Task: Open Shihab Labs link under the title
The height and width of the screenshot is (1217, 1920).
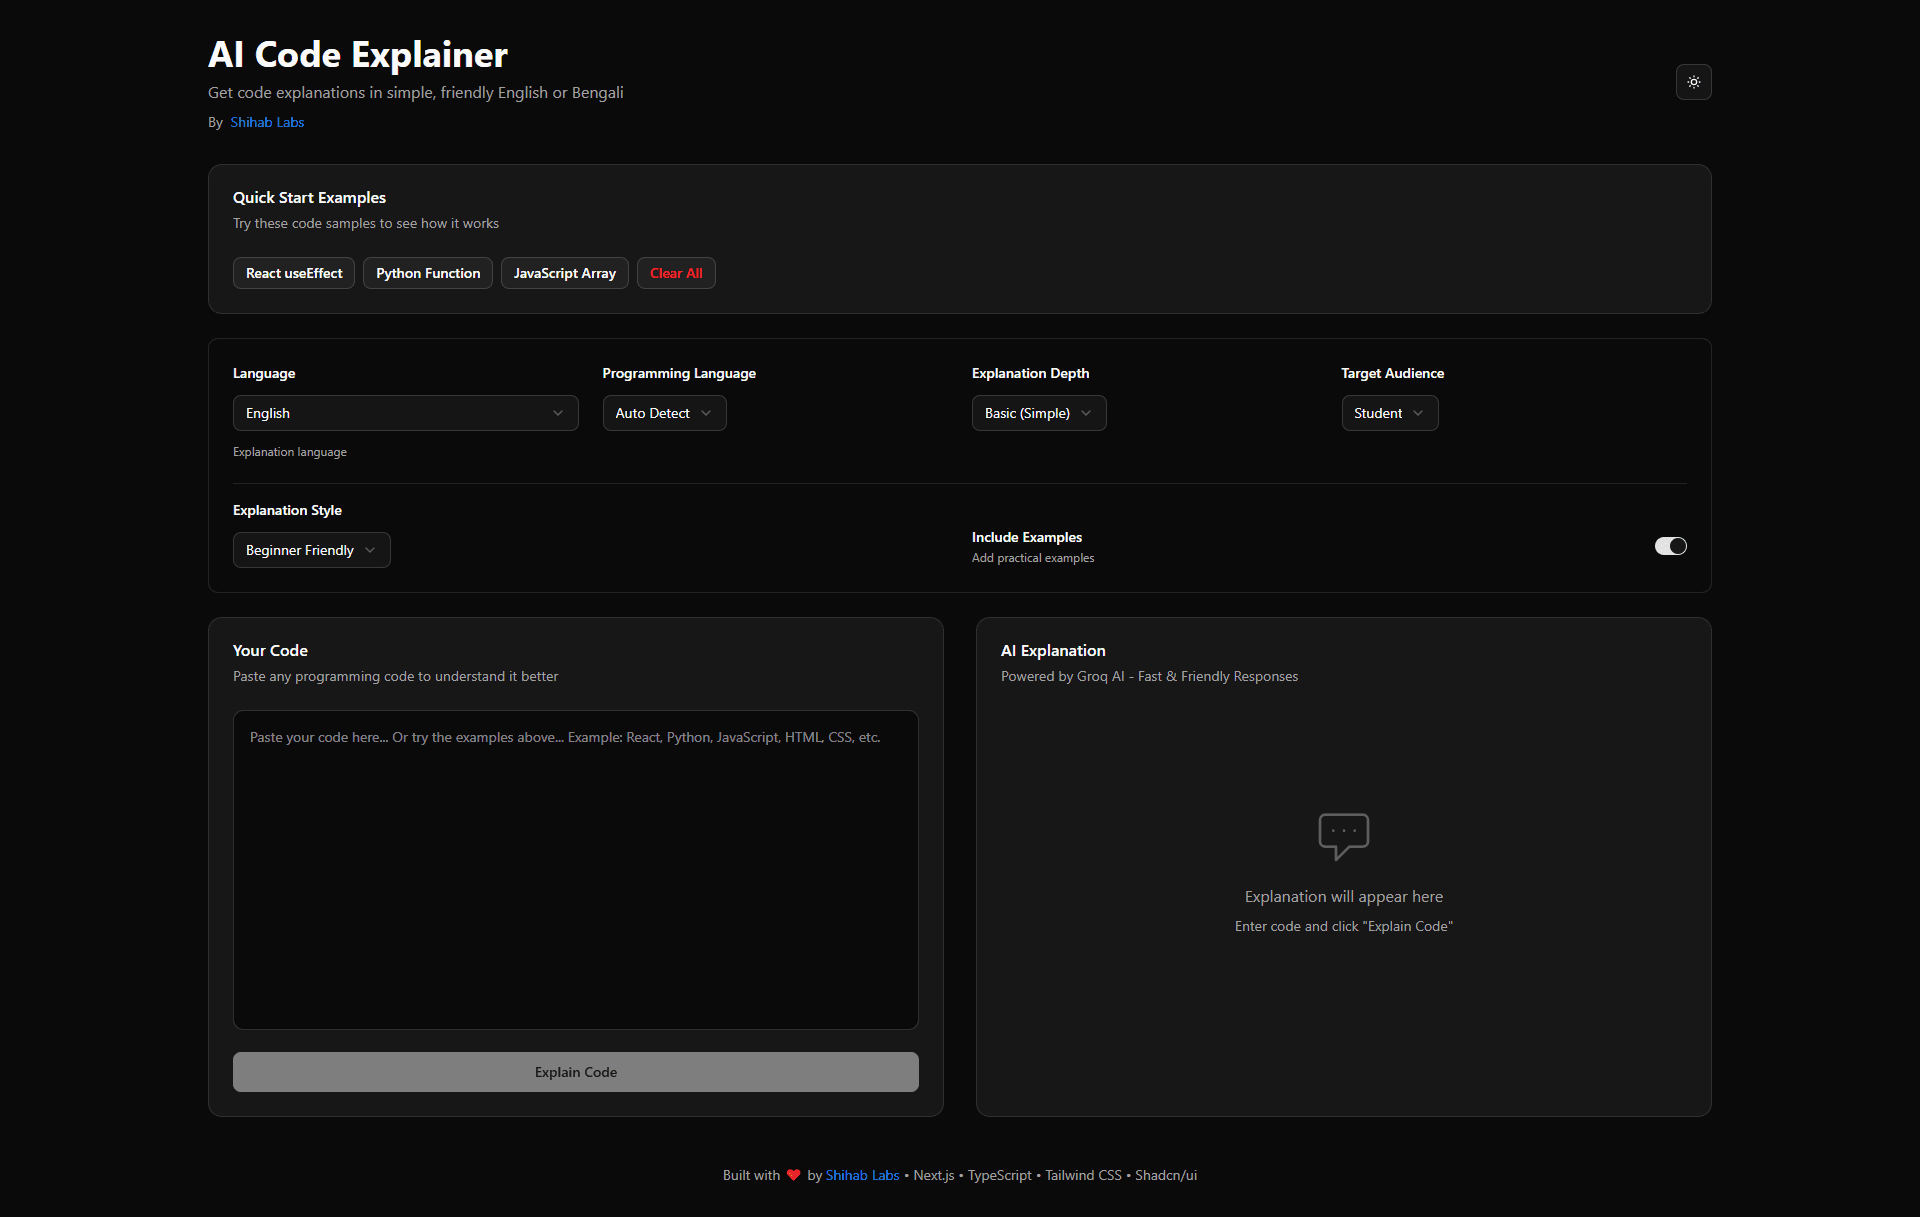Action: pyautogui.click(x=267, y=122)
